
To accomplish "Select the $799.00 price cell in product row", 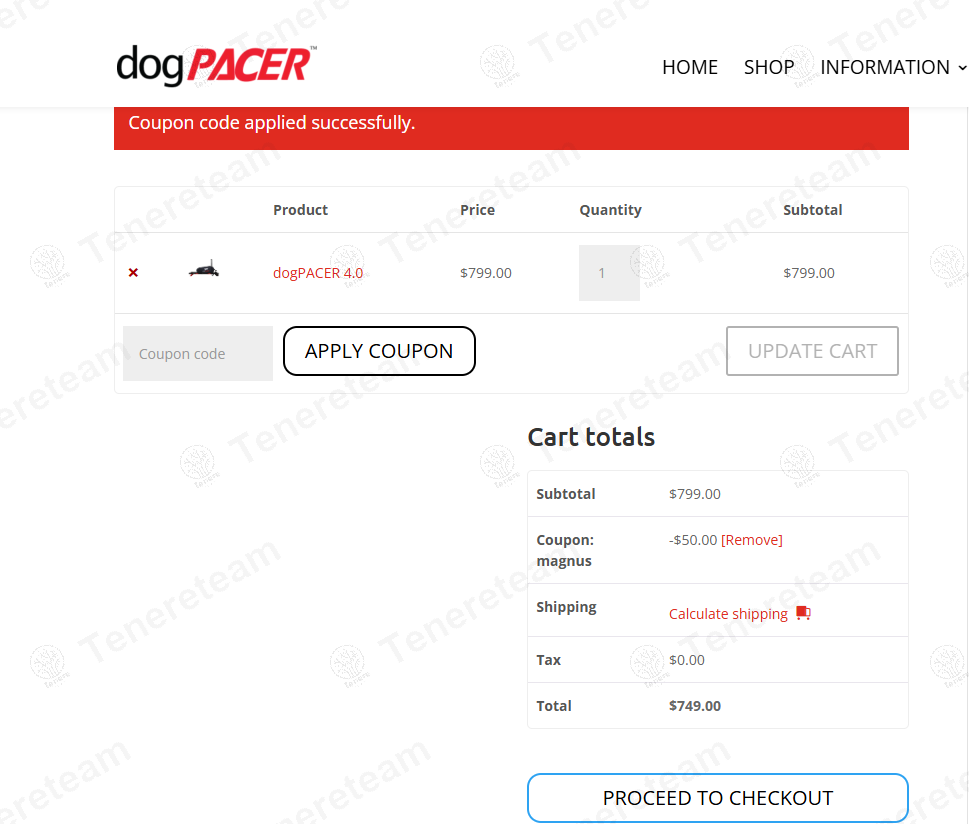I will (486, 273).
